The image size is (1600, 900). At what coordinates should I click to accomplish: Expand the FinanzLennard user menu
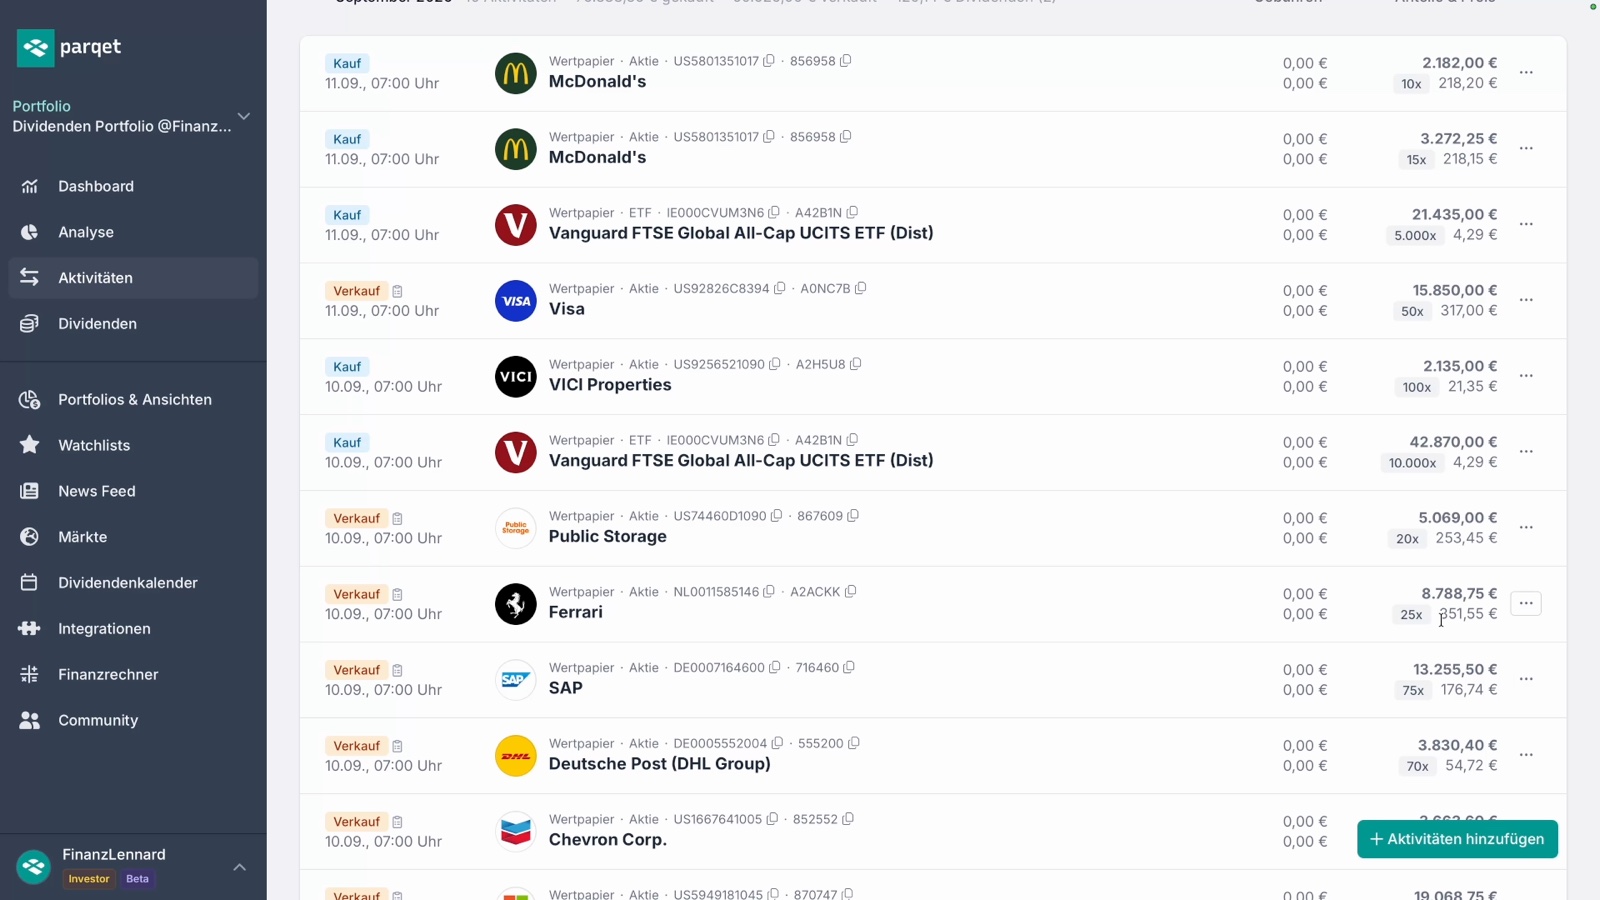240,867
